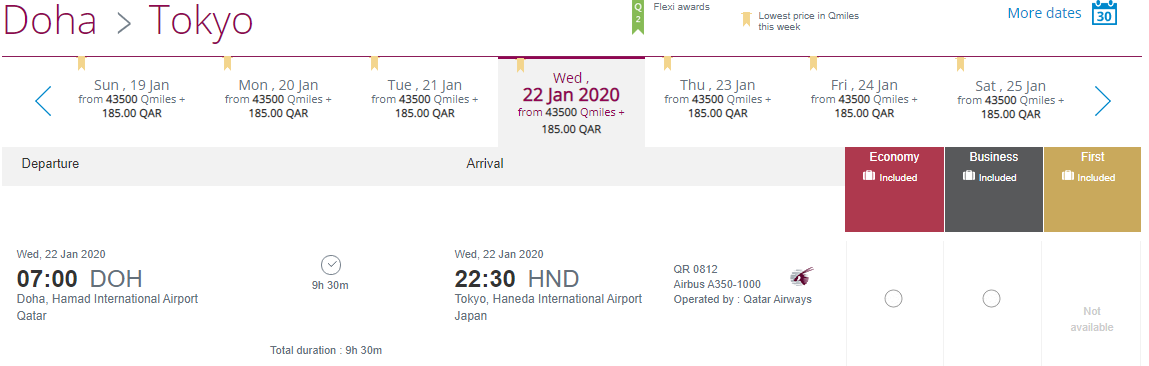Switch to the Thu, 23 Jan date tab
The image size is (1149, 366).
[x=717, y=98]
